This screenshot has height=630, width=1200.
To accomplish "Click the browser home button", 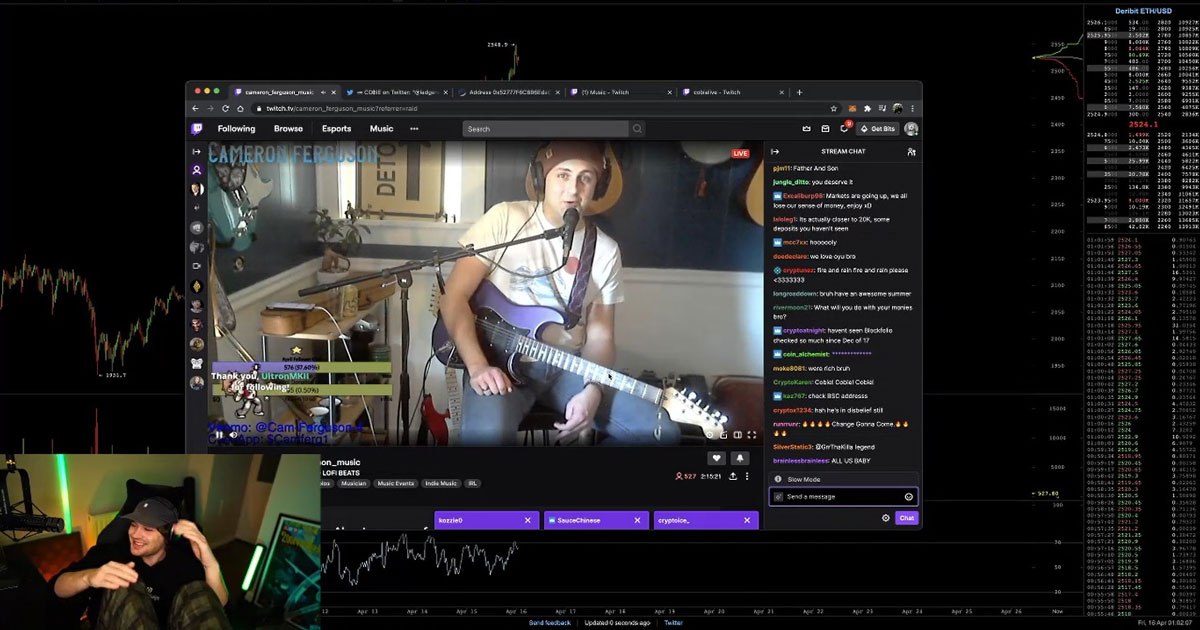I will tap(240, 108).
